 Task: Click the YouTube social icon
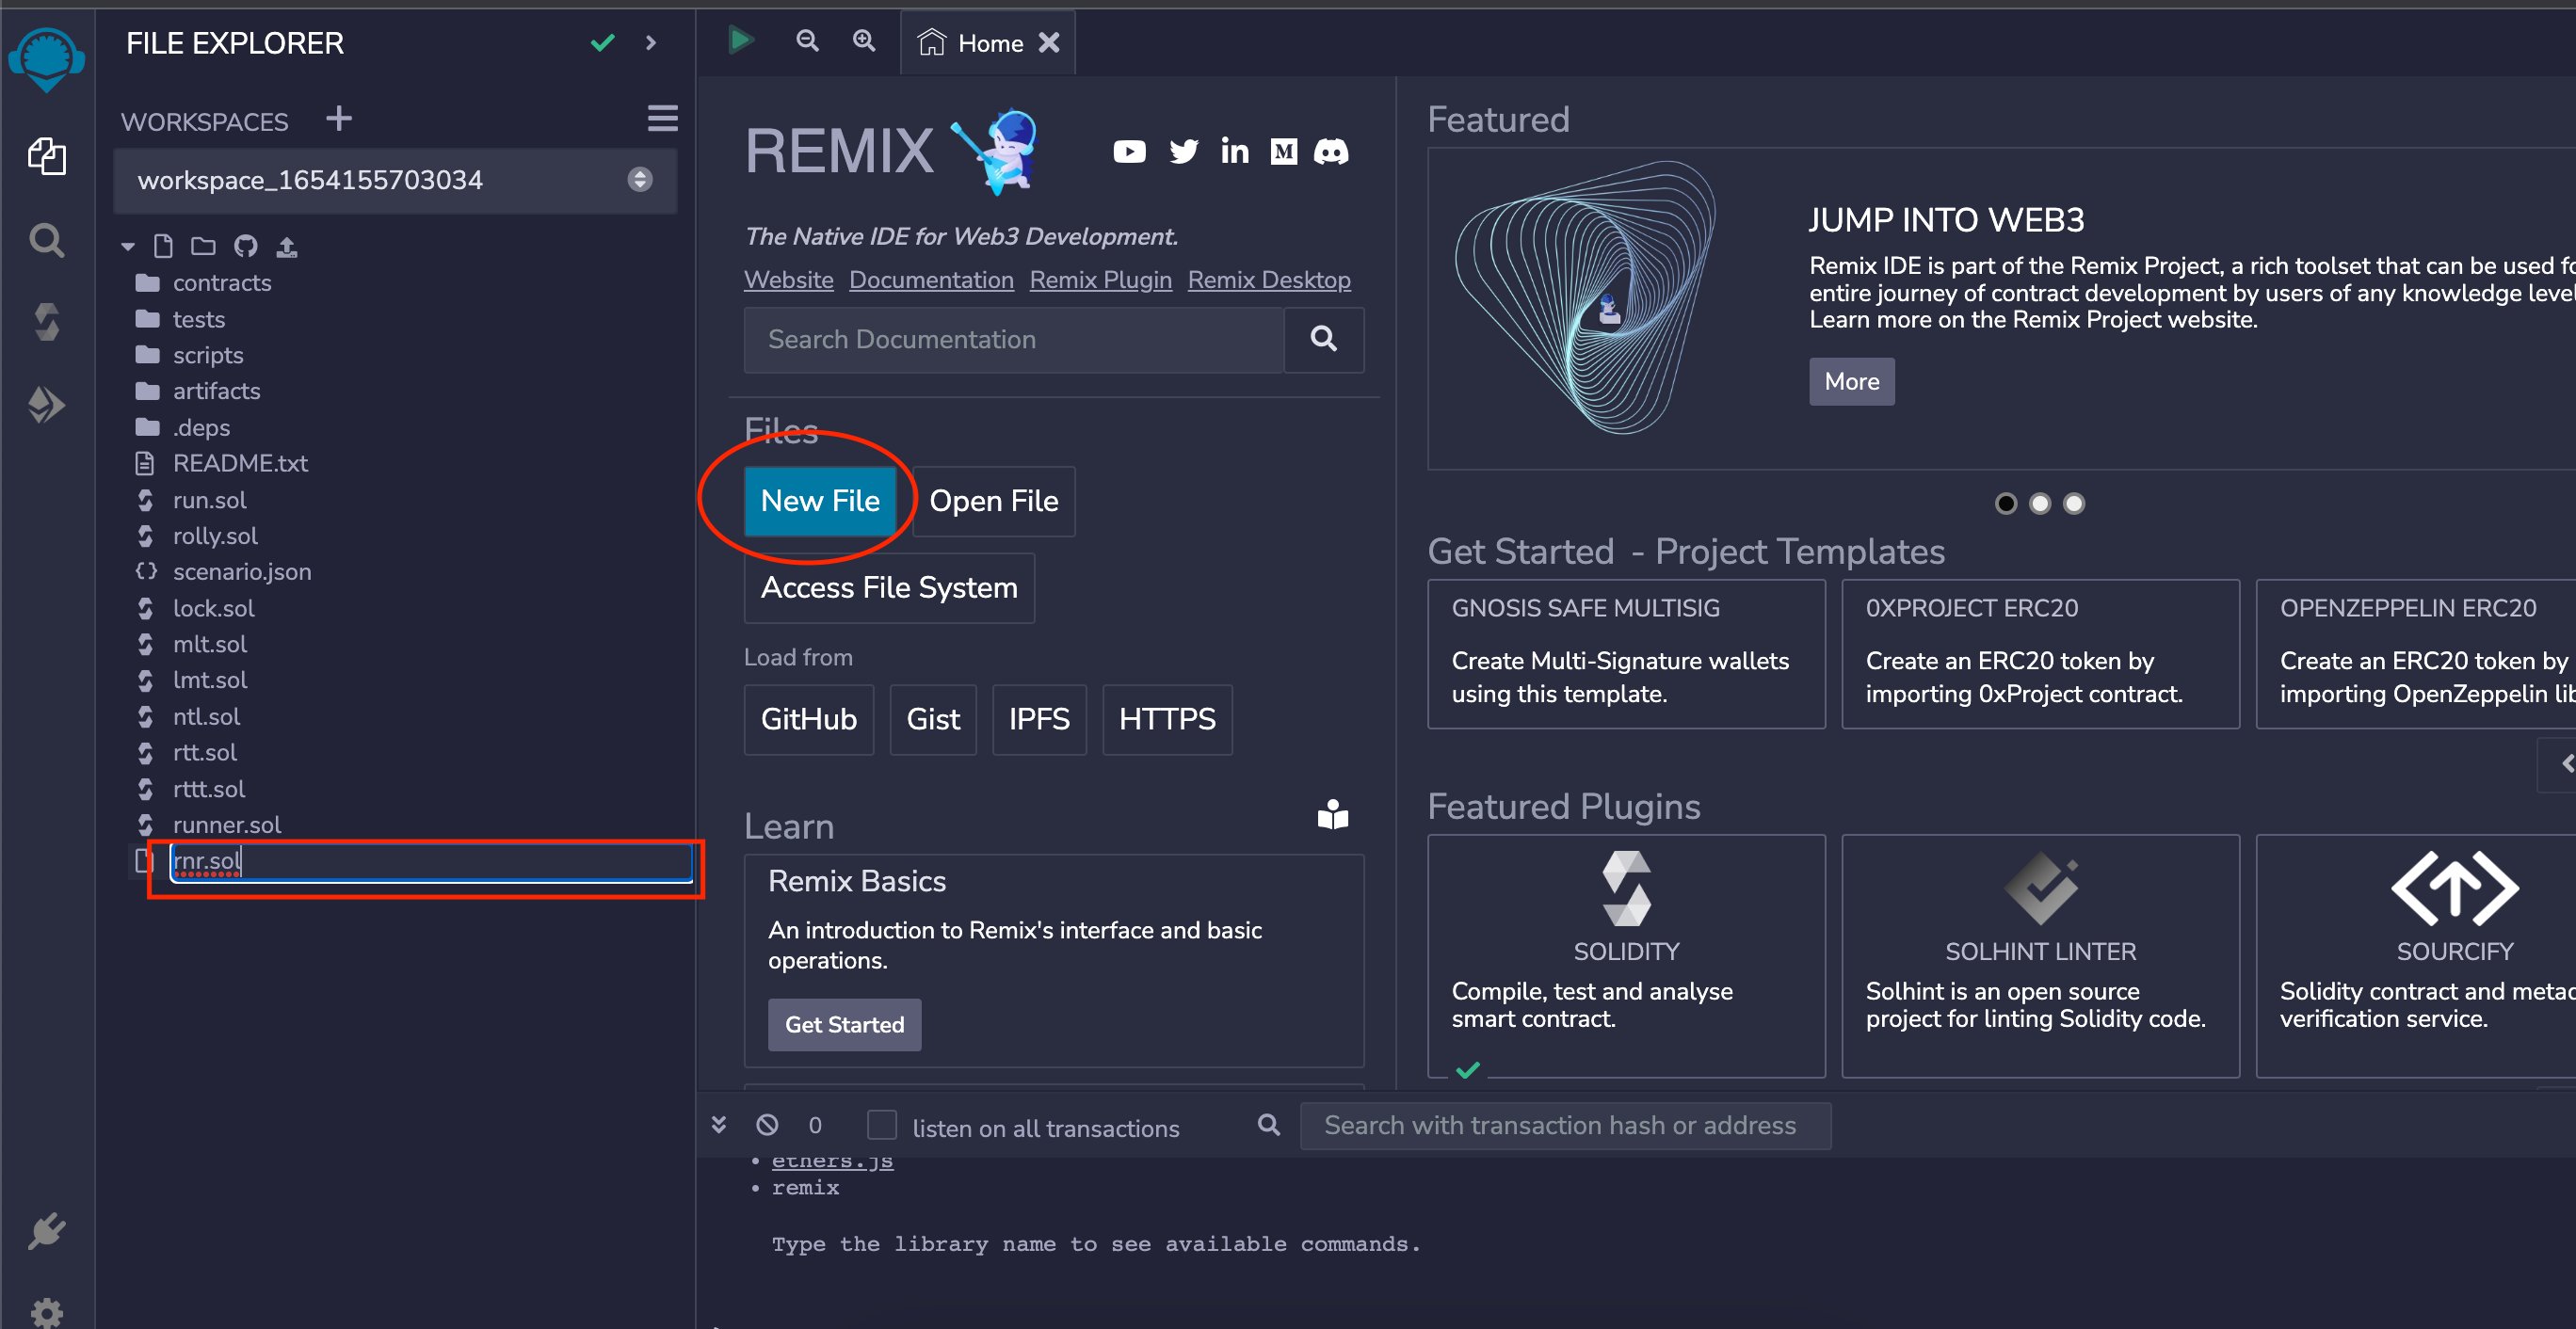click(1129, 152)
